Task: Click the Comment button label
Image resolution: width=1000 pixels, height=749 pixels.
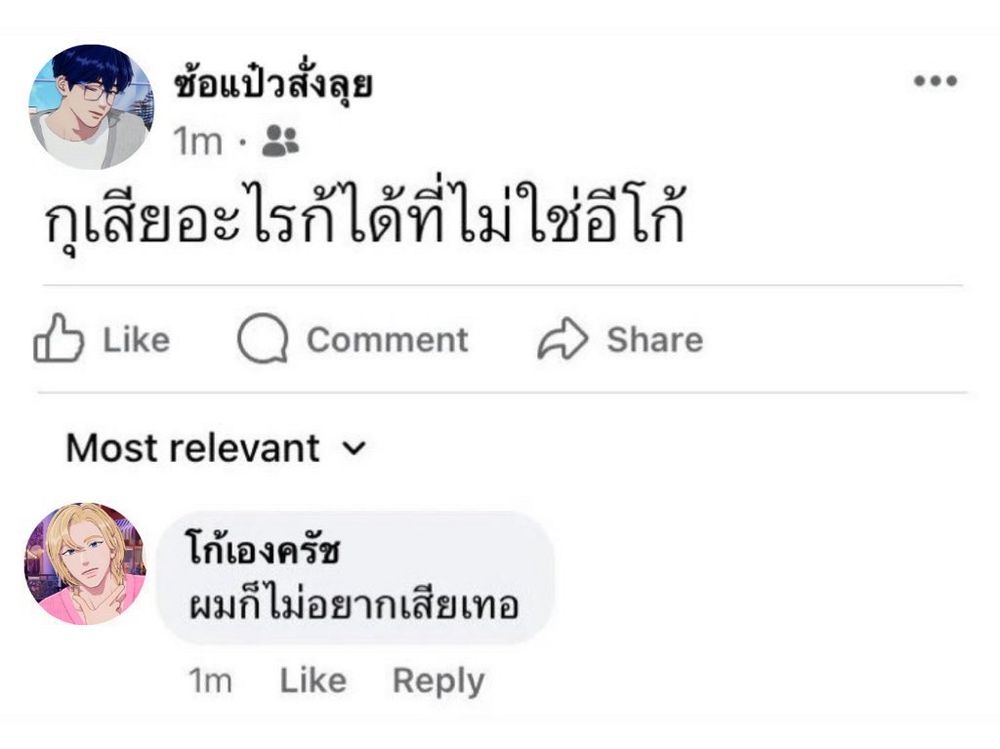Action: point(390,339)
